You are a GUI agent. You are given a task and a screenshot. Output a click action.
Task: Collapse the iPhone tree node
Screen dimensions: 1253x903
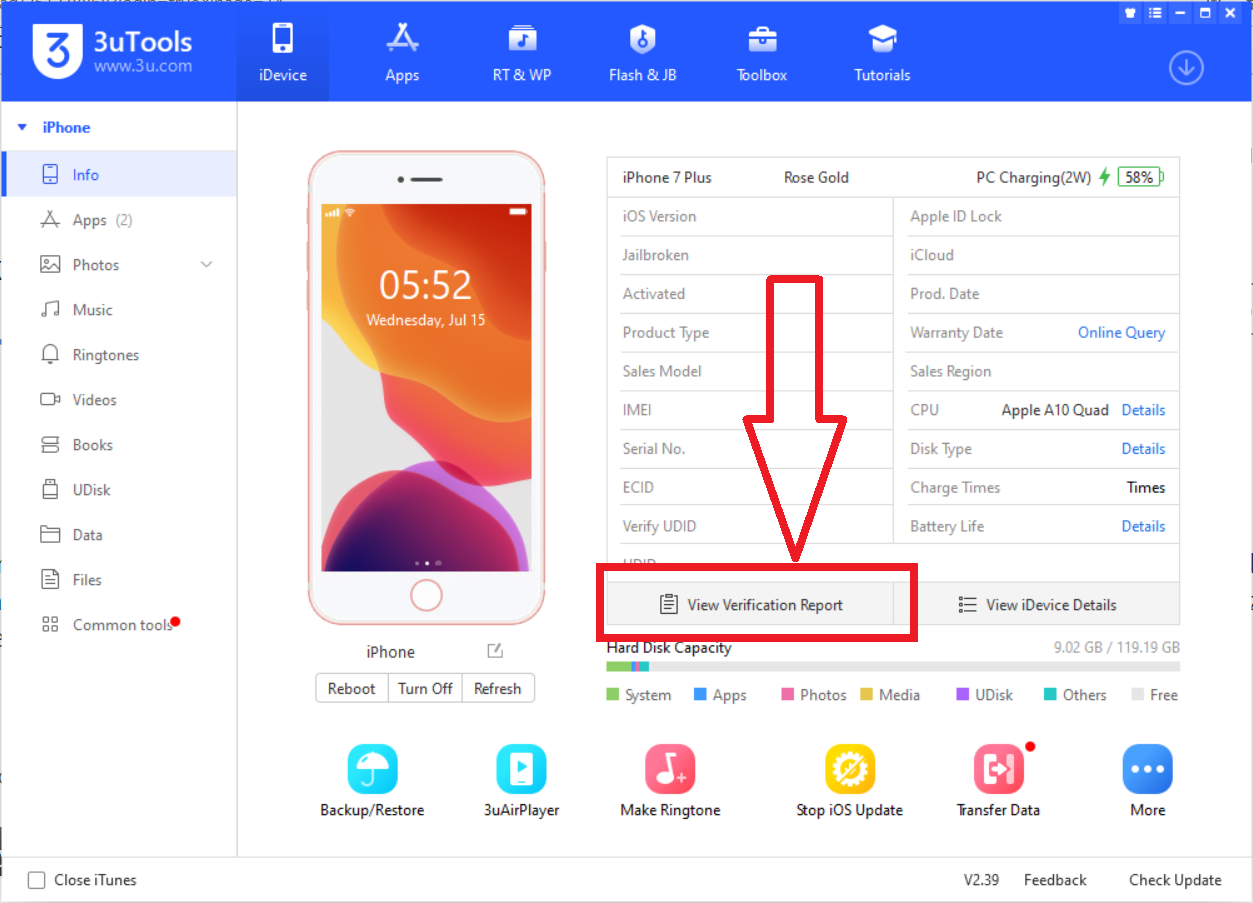pyautogui.click(x=22, y=128)
